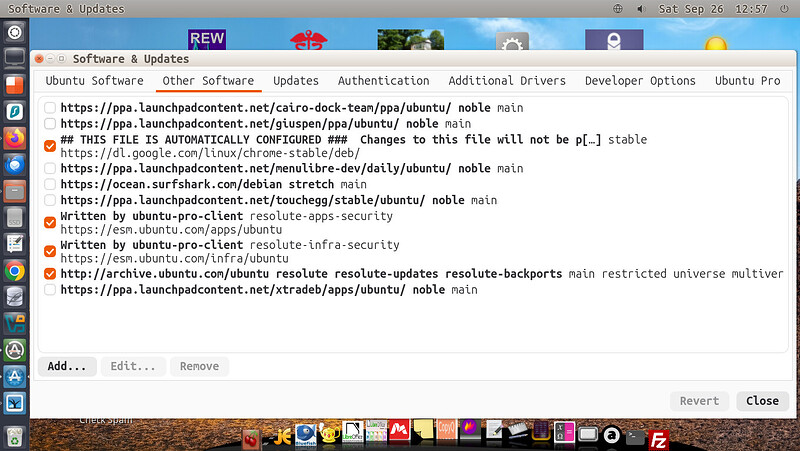Launch FileZilla from the bottom dock
The image size is (800, 451).
[x=659, y=440]
